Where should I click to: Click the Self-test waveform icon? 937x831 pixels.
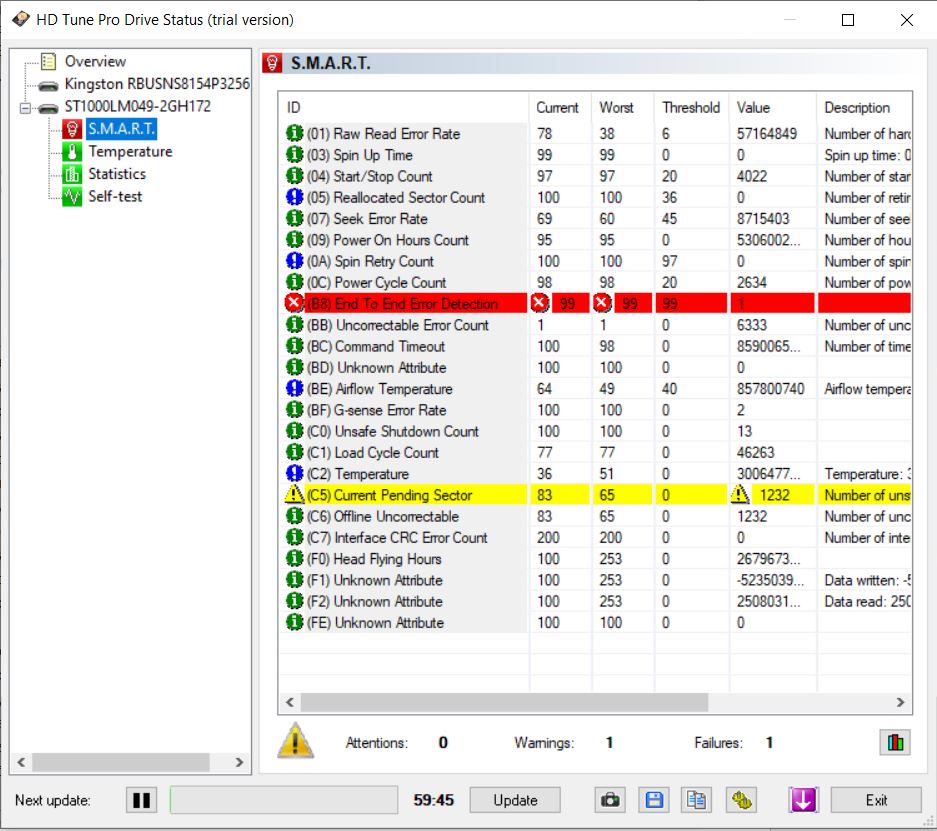tap(72, 196)
